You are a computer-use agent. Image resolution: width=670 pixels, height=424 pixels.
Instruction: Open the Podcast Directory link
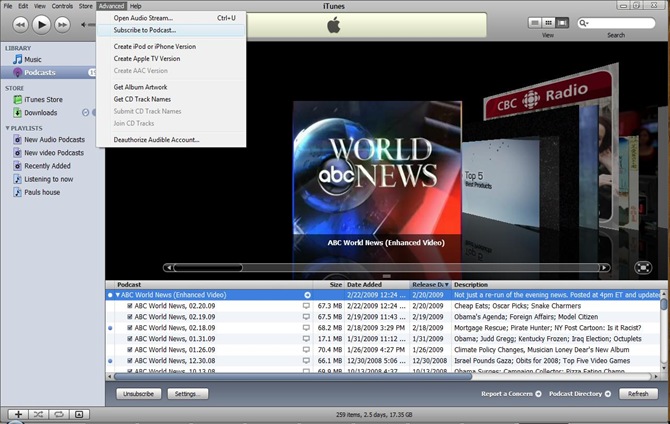point(574,394)
